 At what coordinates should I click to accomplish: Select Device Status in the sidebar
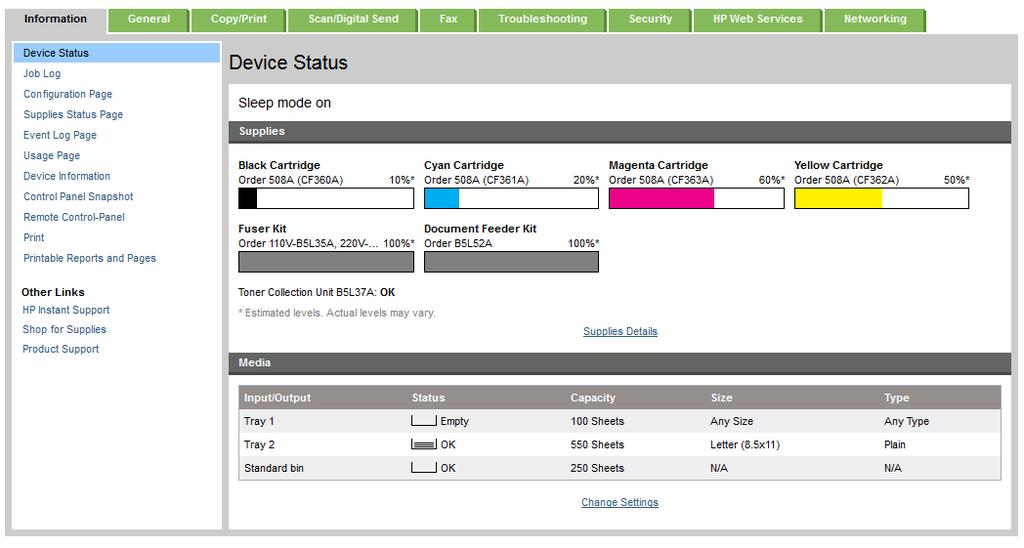[116, 53]
